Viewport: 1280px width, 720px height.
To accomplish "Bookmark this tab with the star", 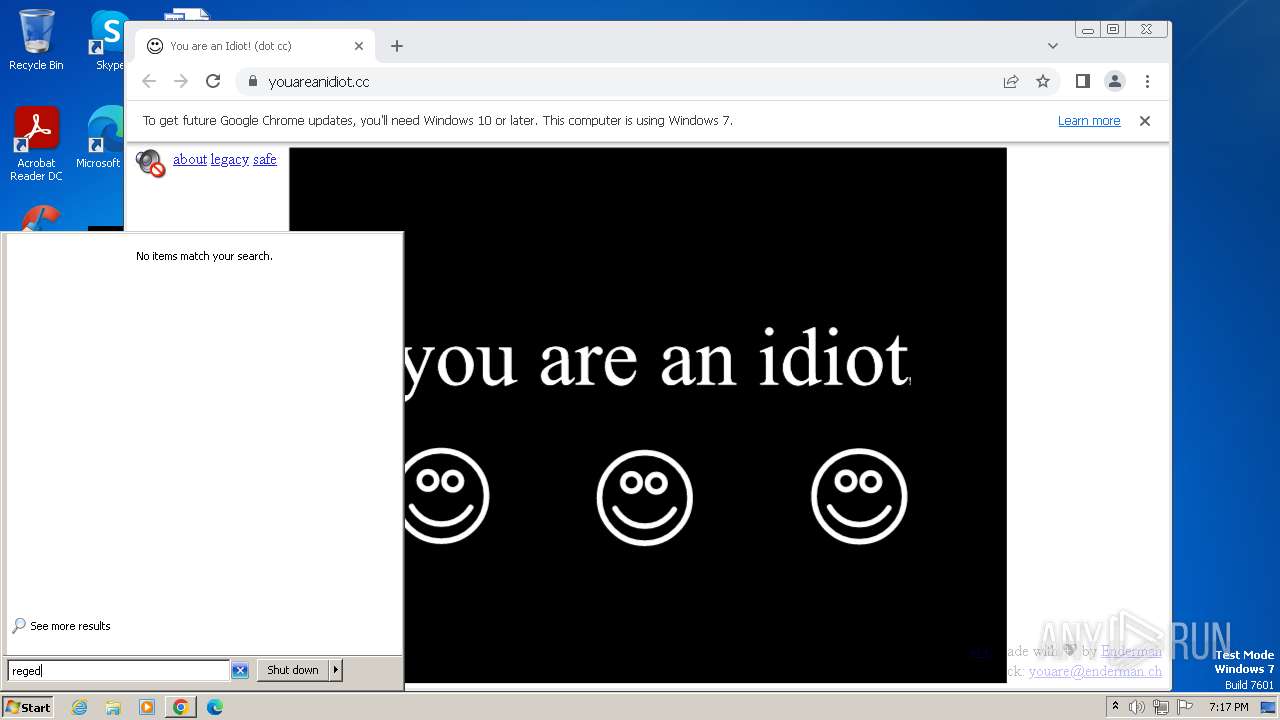I will 1043,81.
